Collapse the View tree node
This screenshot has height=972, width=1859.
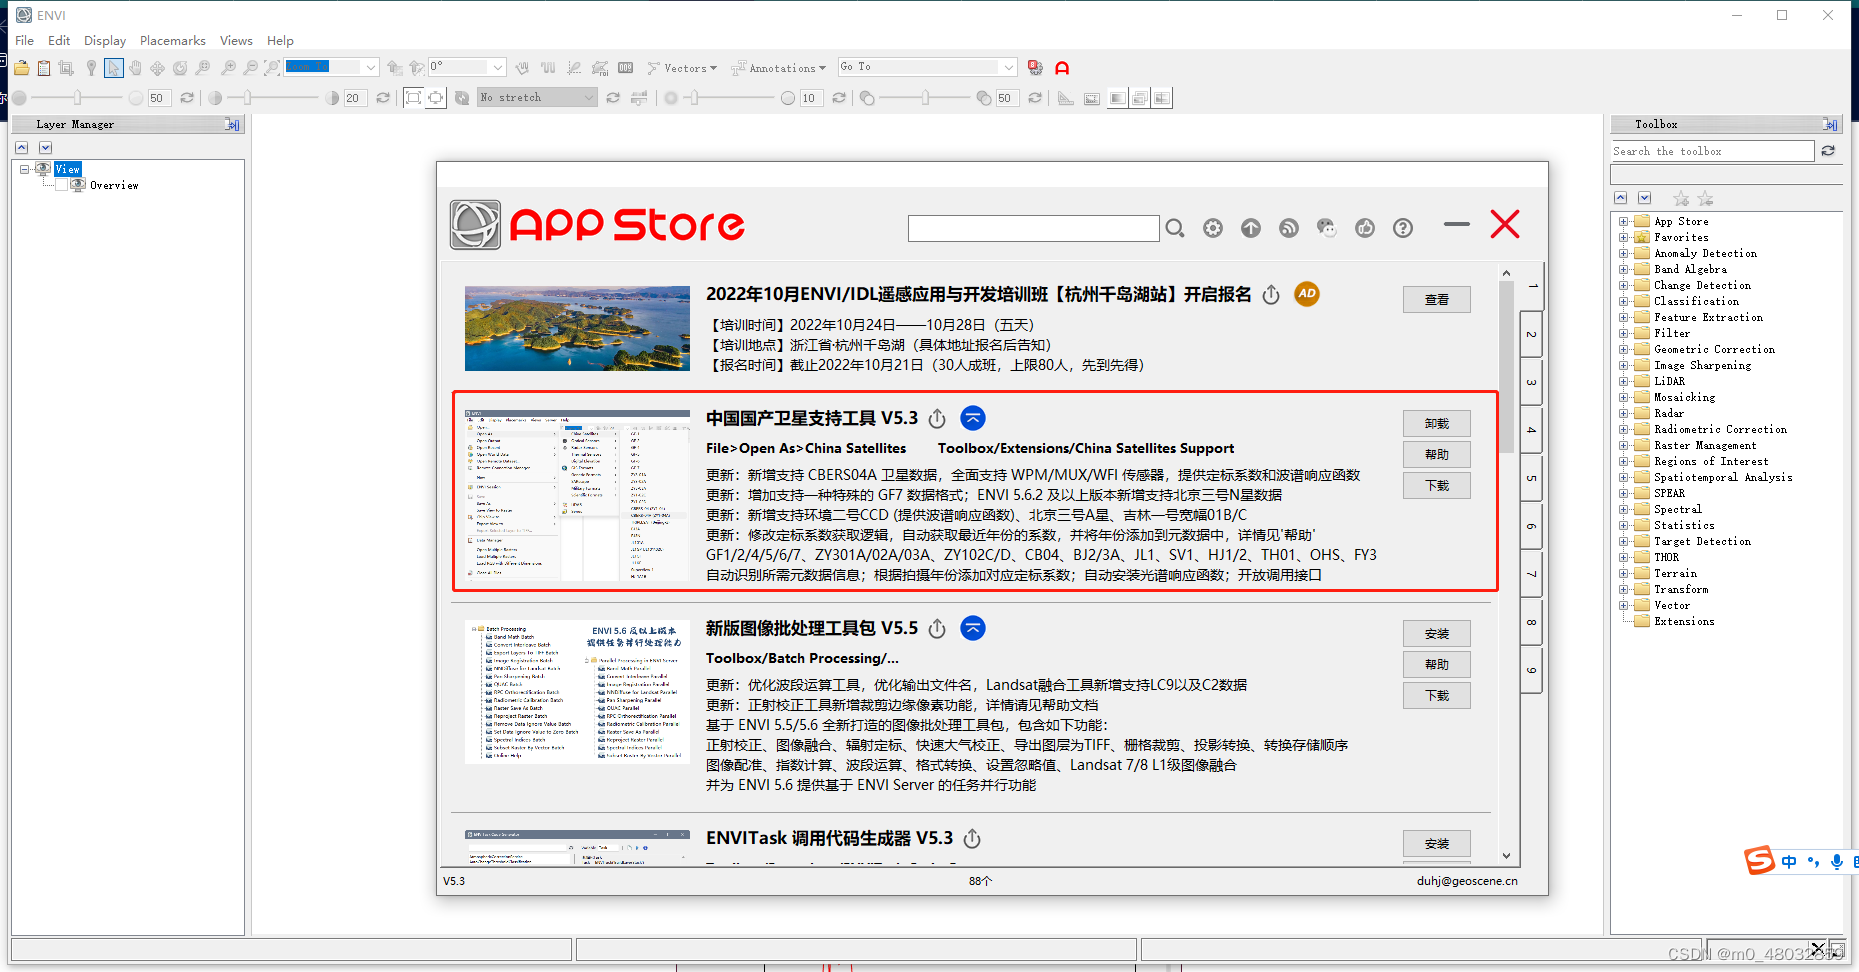click(x=25, y=169)
